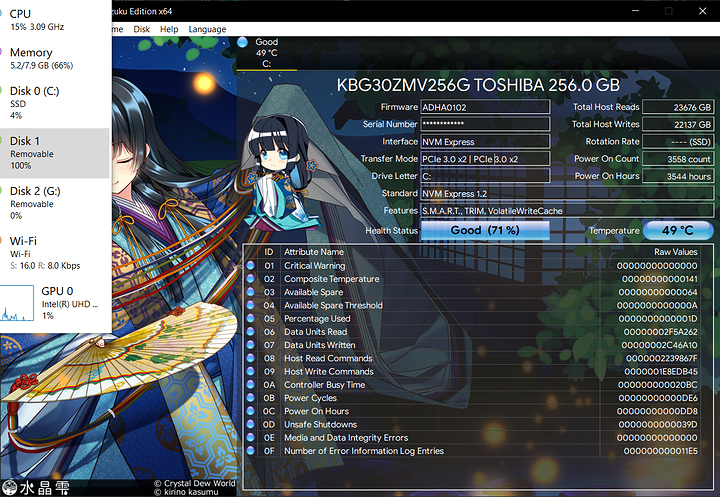Open the Disk menu

(141, 29)
